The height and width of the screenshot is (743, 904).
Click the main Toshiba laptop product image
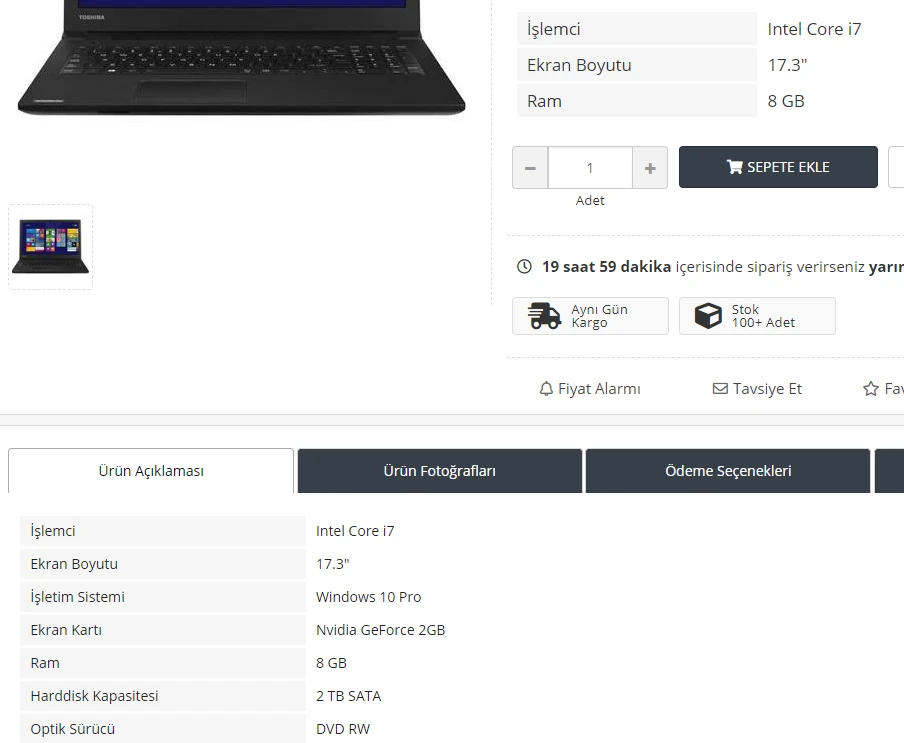242,58
